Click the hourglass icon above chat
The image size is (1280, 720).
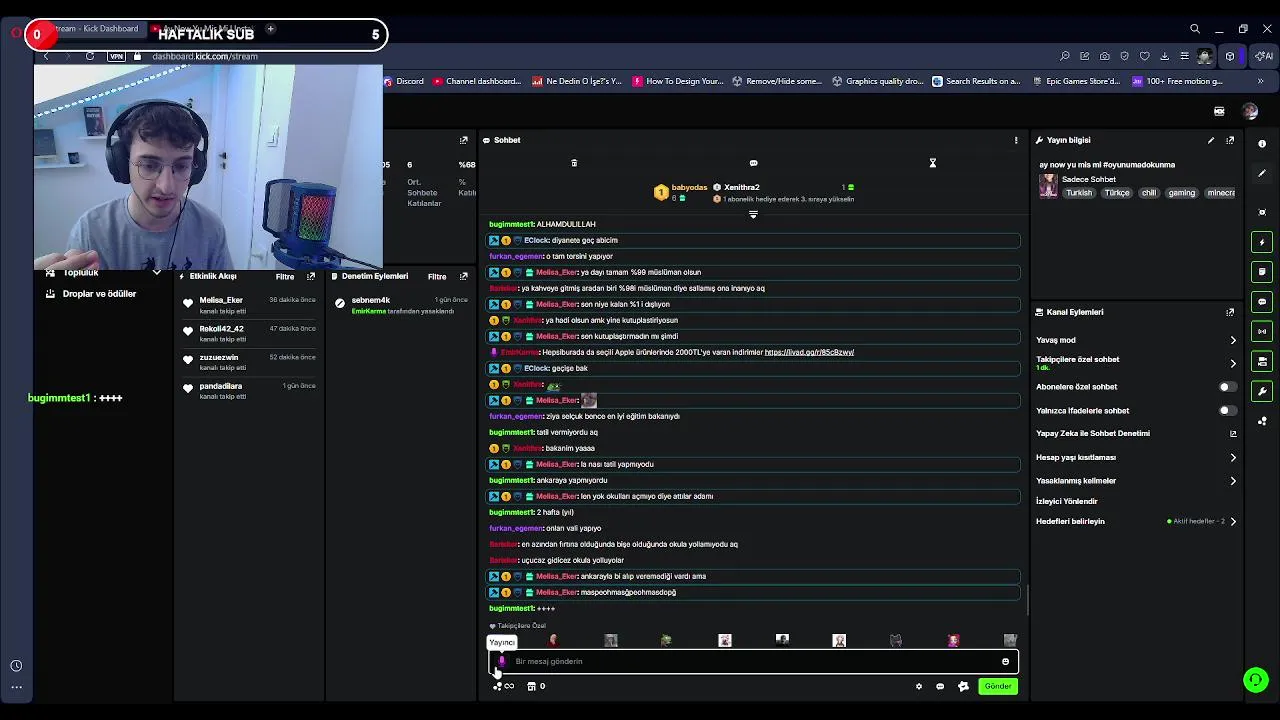pos(933,163)
